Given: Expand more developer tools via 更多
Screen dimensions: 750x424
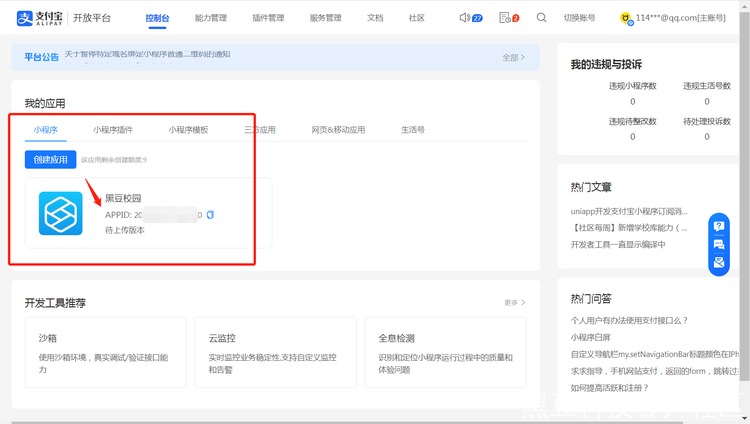Looking at the screenshot, I should coord(515,302).
